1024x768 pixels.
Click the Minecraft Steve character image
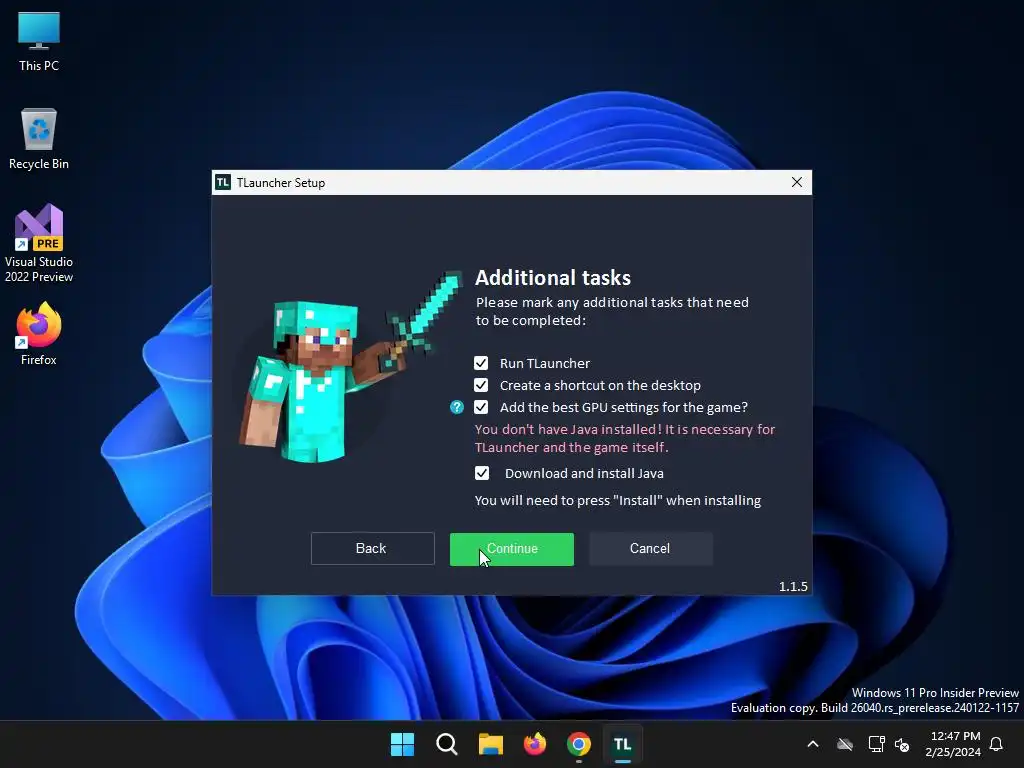(x=351, y=367)
